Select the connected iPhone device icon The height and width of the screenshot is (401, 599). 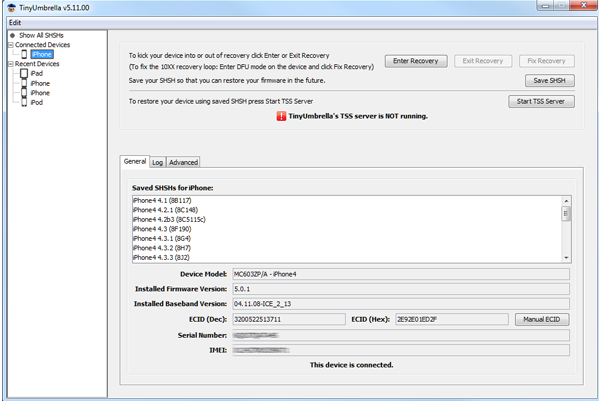point(24,54)
